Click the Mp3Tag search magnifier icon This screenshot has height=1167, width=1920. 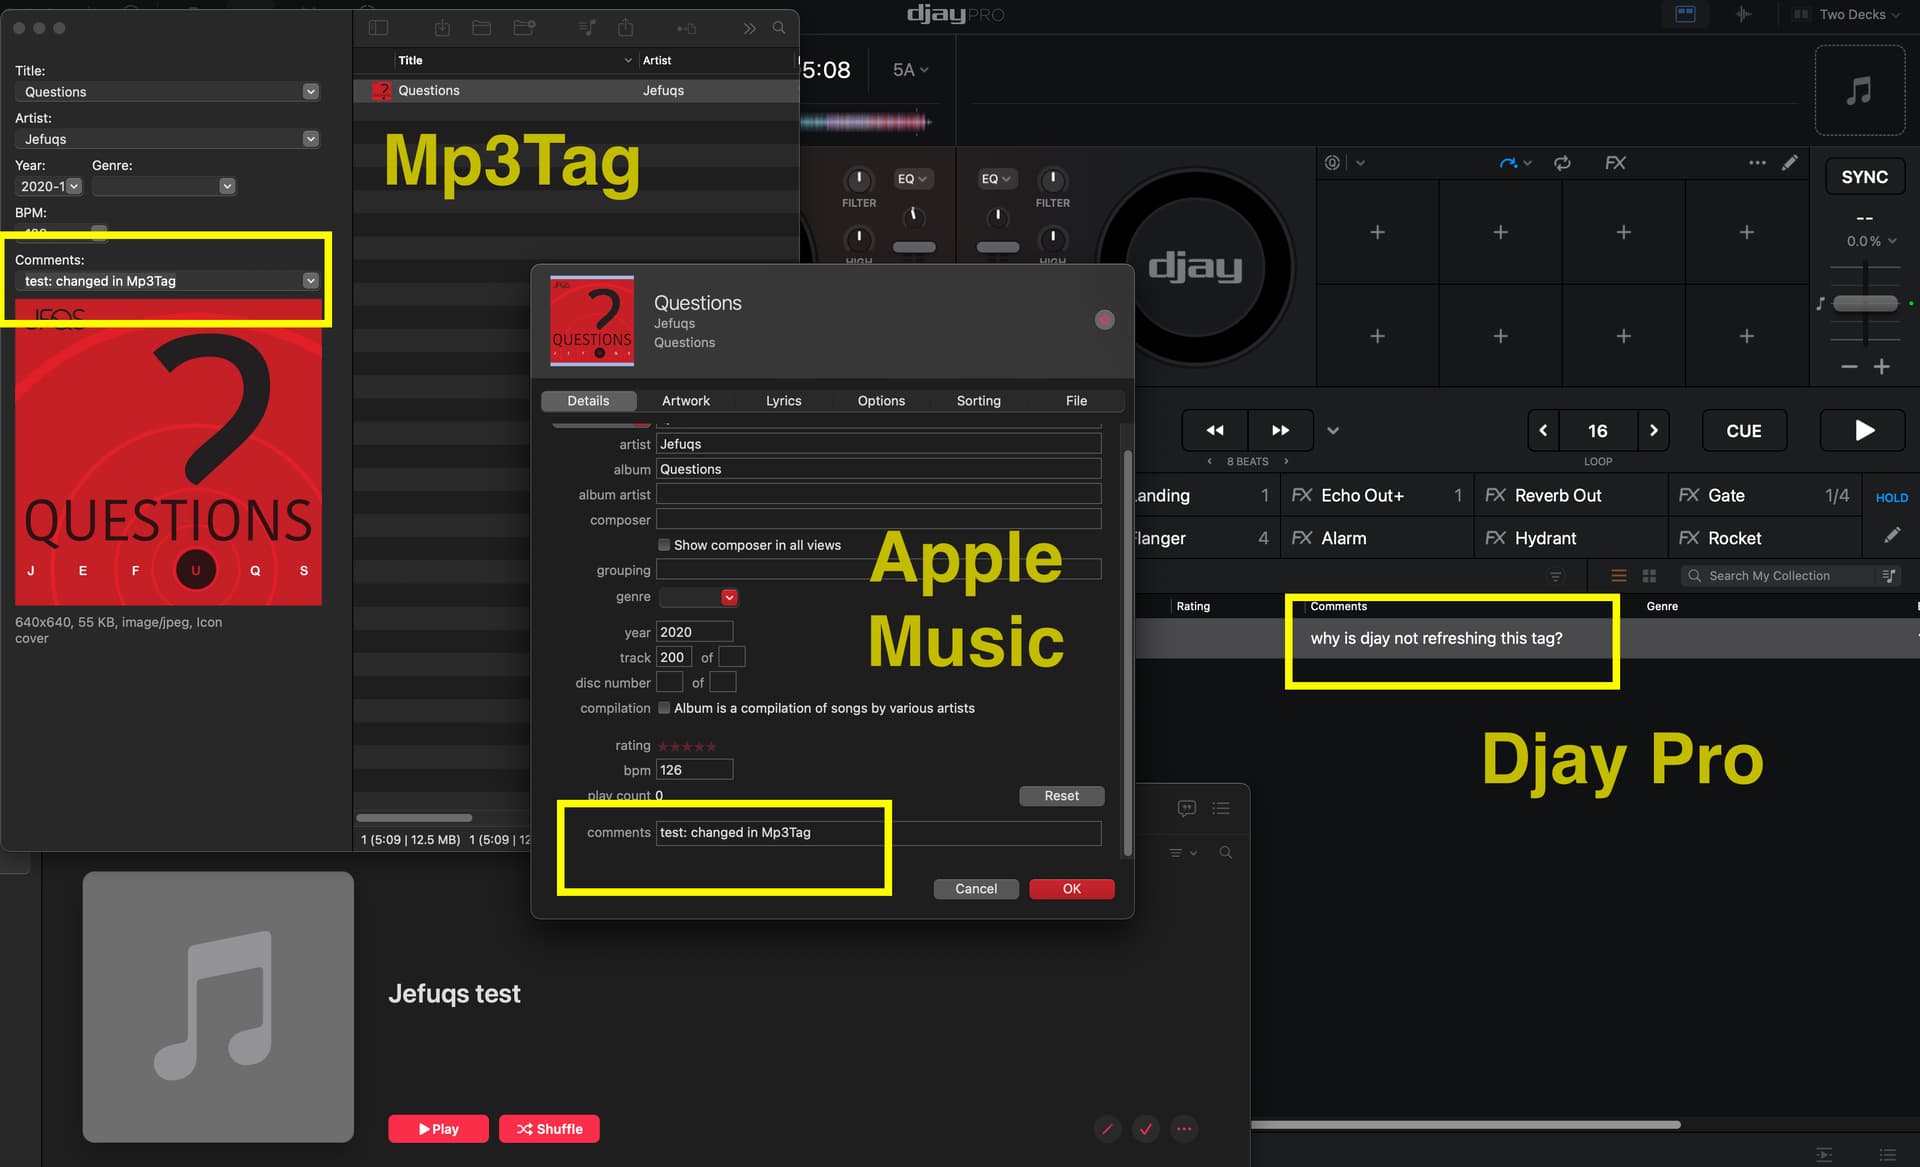[779, 28]
